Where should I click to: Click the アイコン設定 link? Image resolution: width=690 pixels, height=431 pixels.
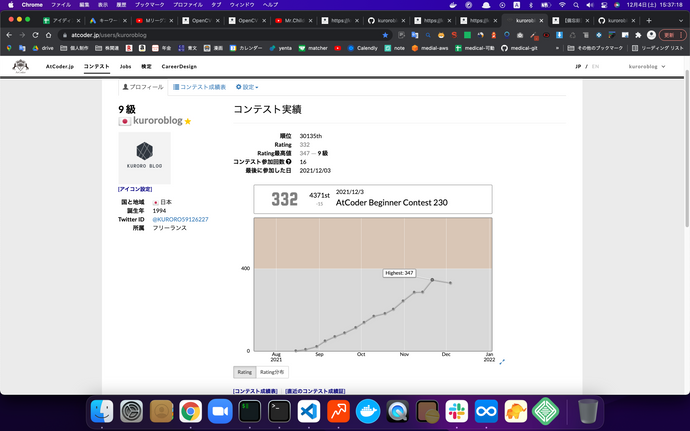point(135,189)
